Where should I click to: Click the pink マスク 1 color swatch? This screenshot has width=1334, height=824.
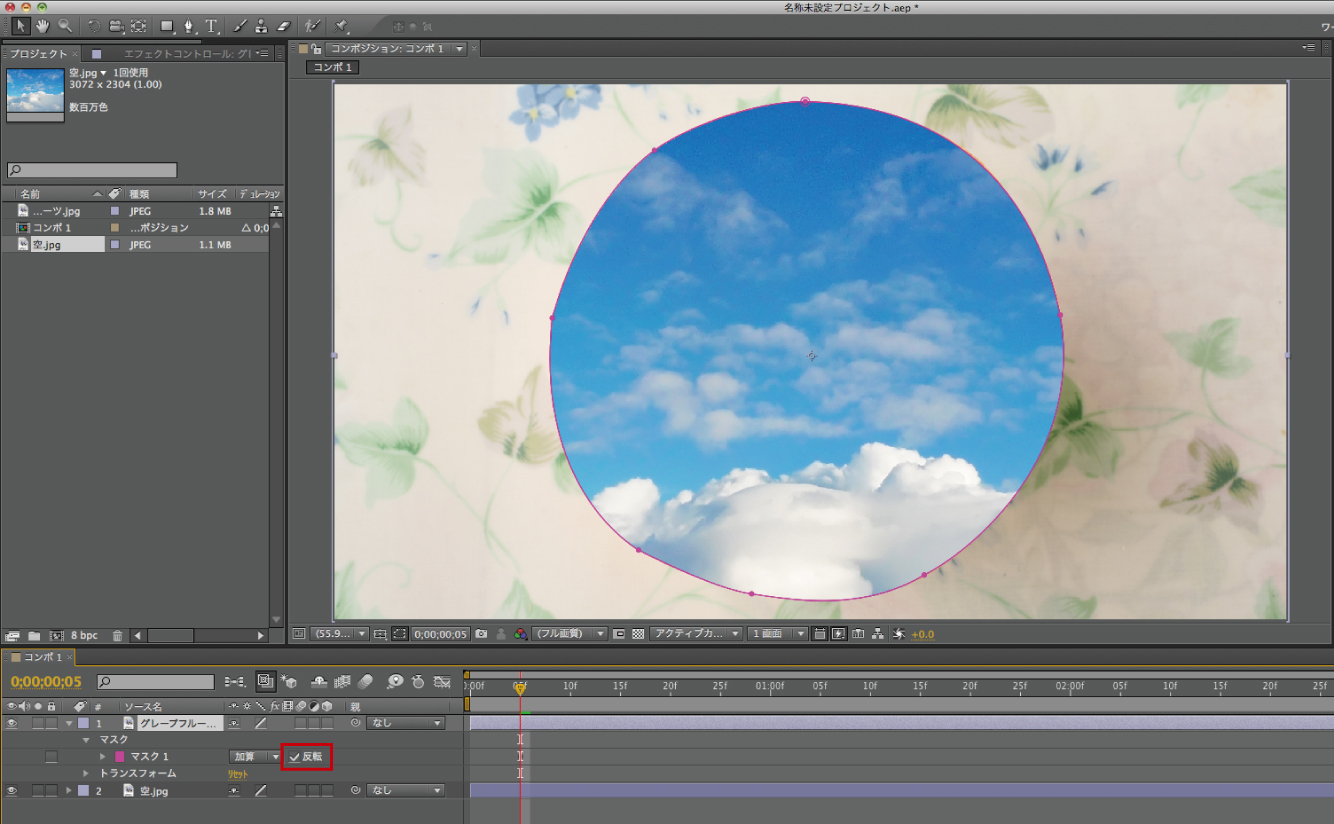coord(120,757)
